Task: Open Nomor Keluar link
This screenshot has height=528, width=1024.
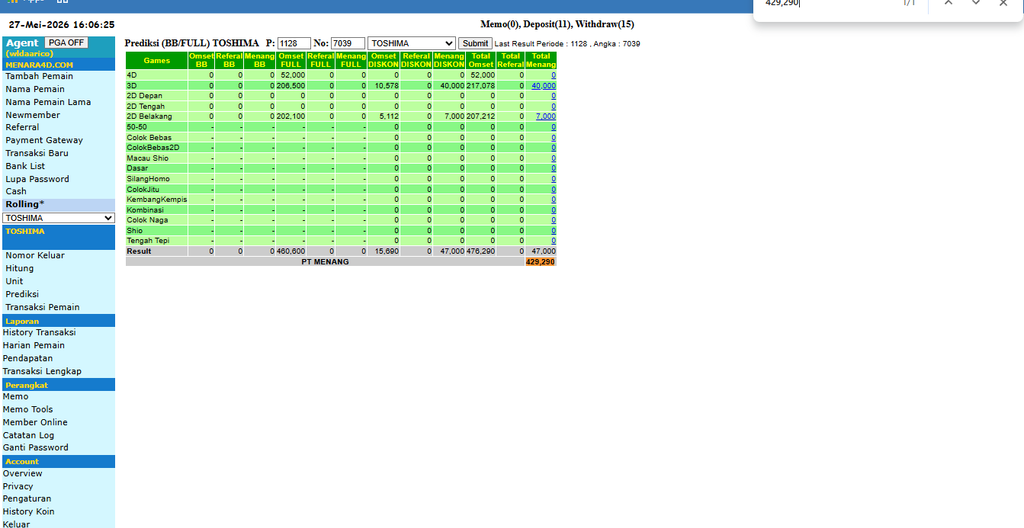Action: 35,256
